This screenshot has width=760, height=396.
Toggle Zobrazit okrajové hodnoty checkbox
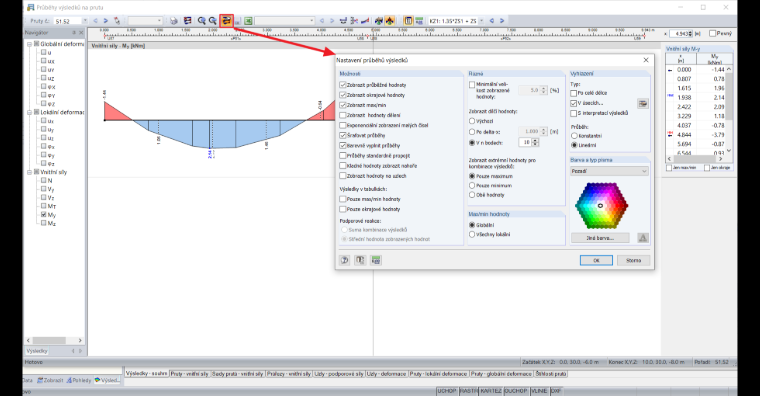point(343,95)
